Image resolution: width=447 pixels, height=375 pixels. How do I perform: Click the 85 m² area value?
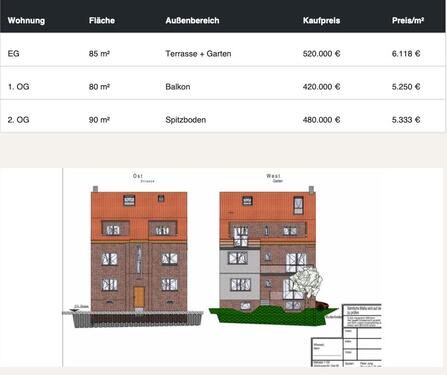click(99, 54)
